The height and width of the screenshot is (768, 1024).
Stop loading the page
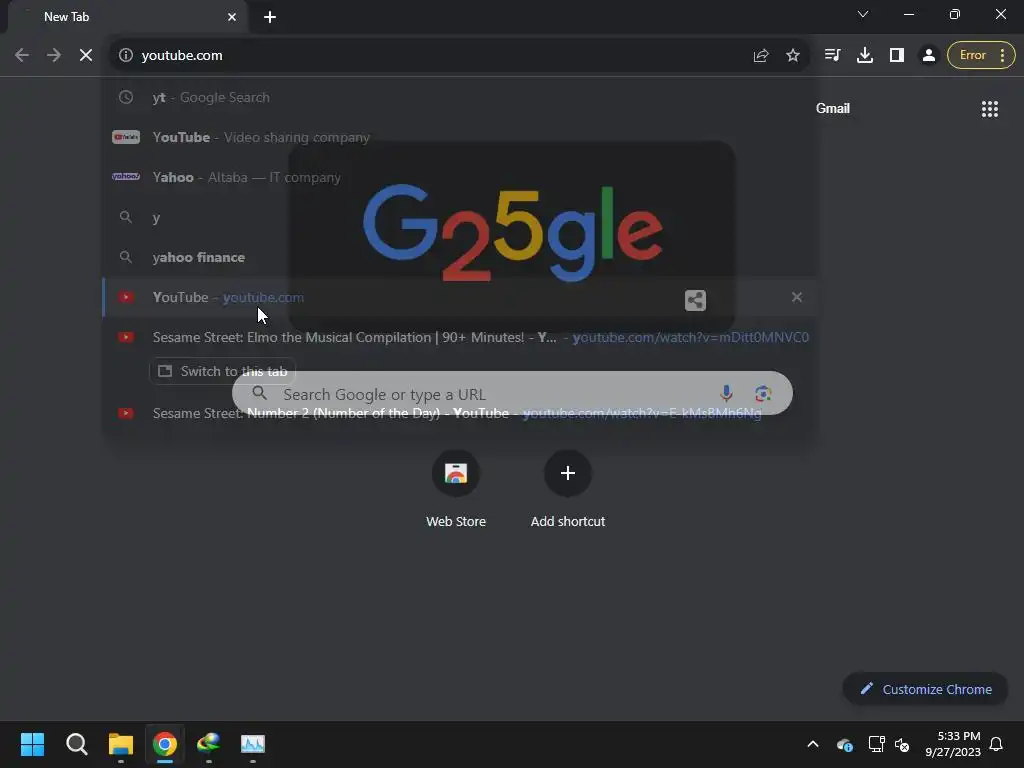[x=86, y=56]
